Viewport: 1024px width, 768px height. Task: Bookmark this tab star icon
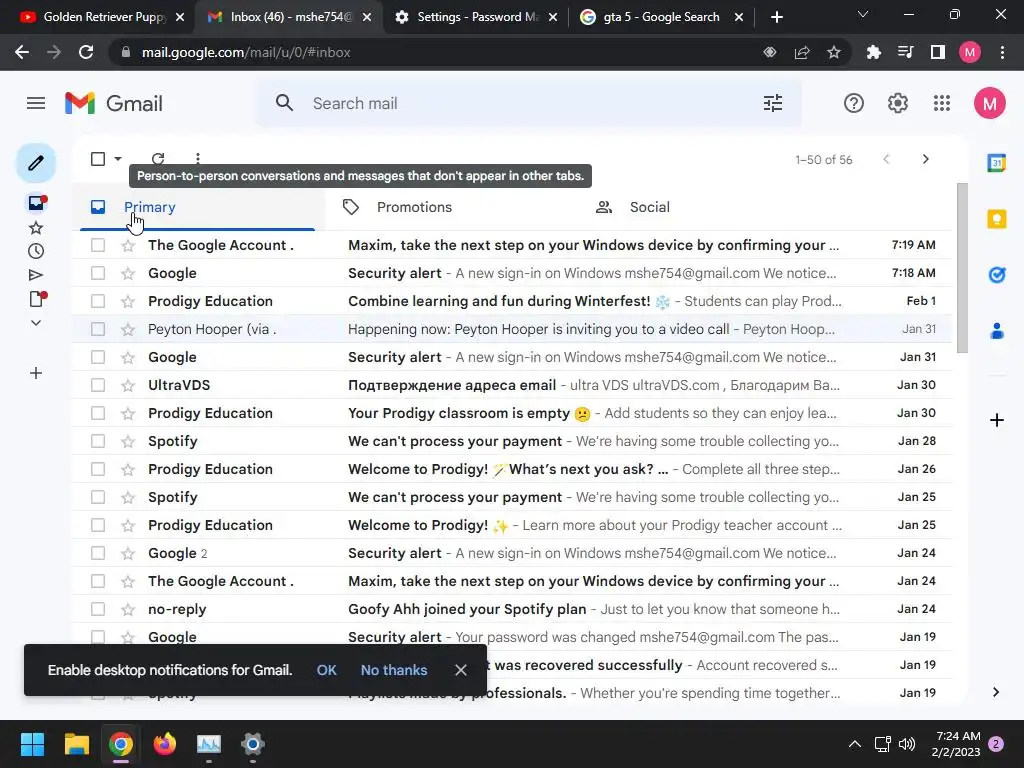(x=833, y=52)
